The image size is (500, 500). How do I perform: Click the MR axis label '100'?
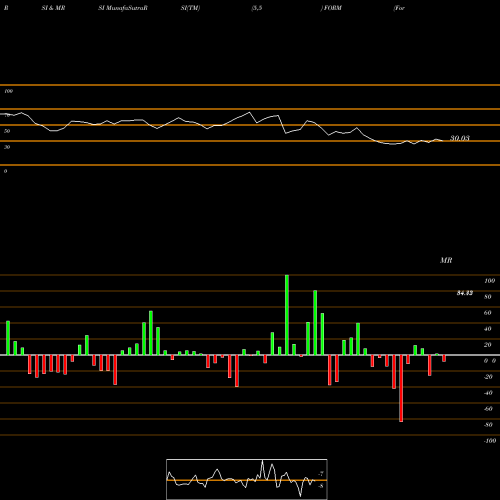(489, 281)
